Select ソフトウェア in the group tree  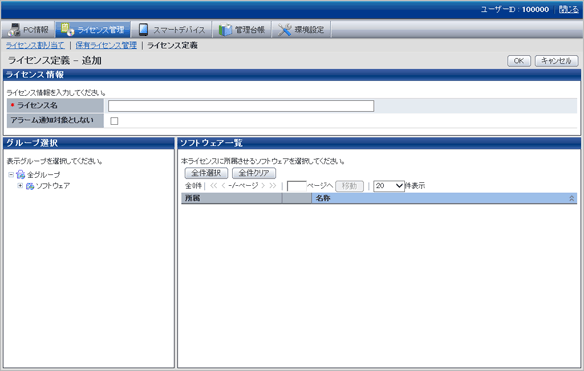[x=53, y=186]
